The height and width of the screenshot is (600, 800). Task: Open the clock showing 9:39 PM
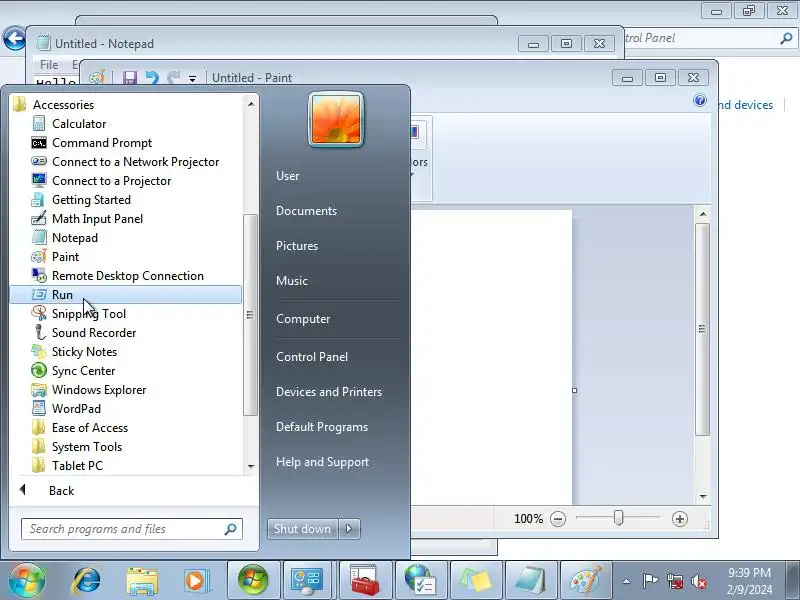pos(749,581)
